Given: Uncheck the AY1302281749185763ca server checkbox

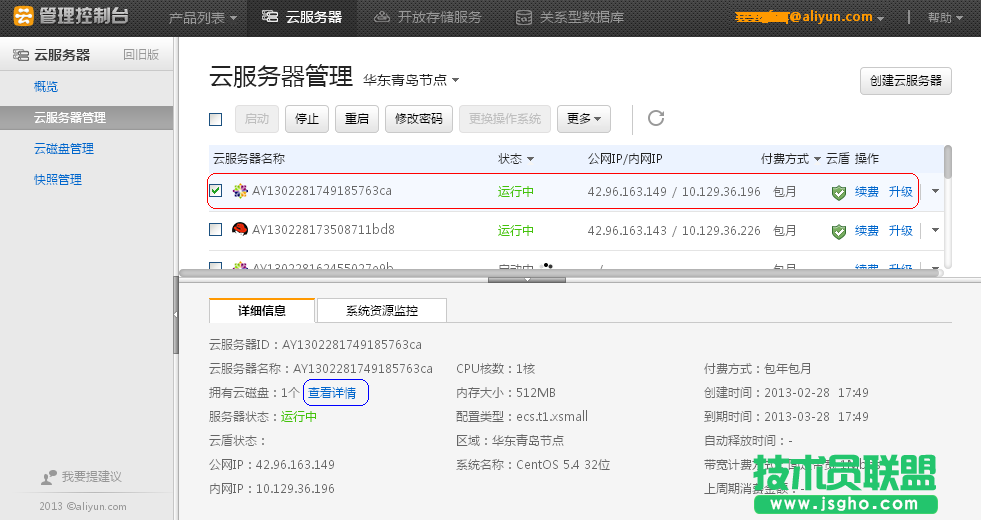Looking at the screenshot, I should click(x=216, y=190).
